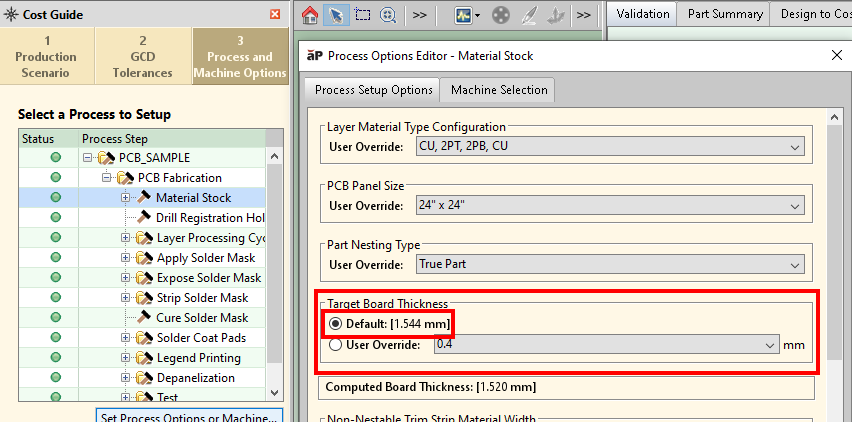
Task: Open the board thickness override value dropdown
Action: pyautogui.click(x=606, y=345)
